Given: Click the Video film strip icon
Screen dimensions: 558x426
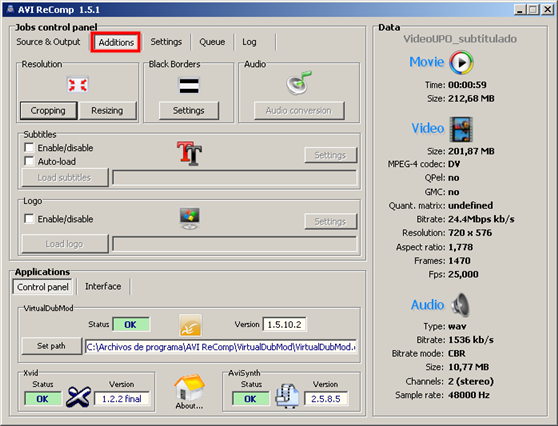Looking at the screenshot, I should coord(461,129).
